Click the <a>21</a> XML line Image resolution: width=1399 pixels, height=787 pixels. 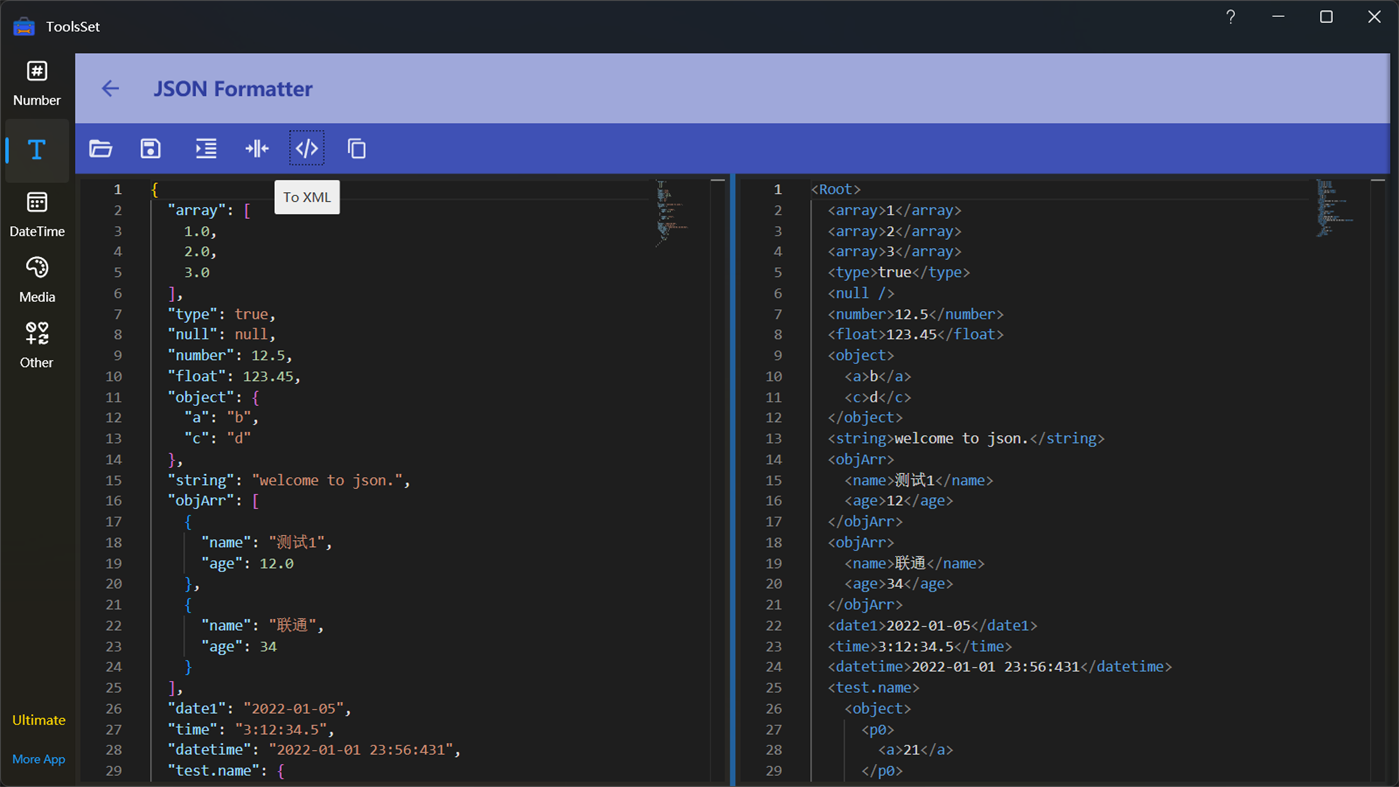click(x=916, y=750)
